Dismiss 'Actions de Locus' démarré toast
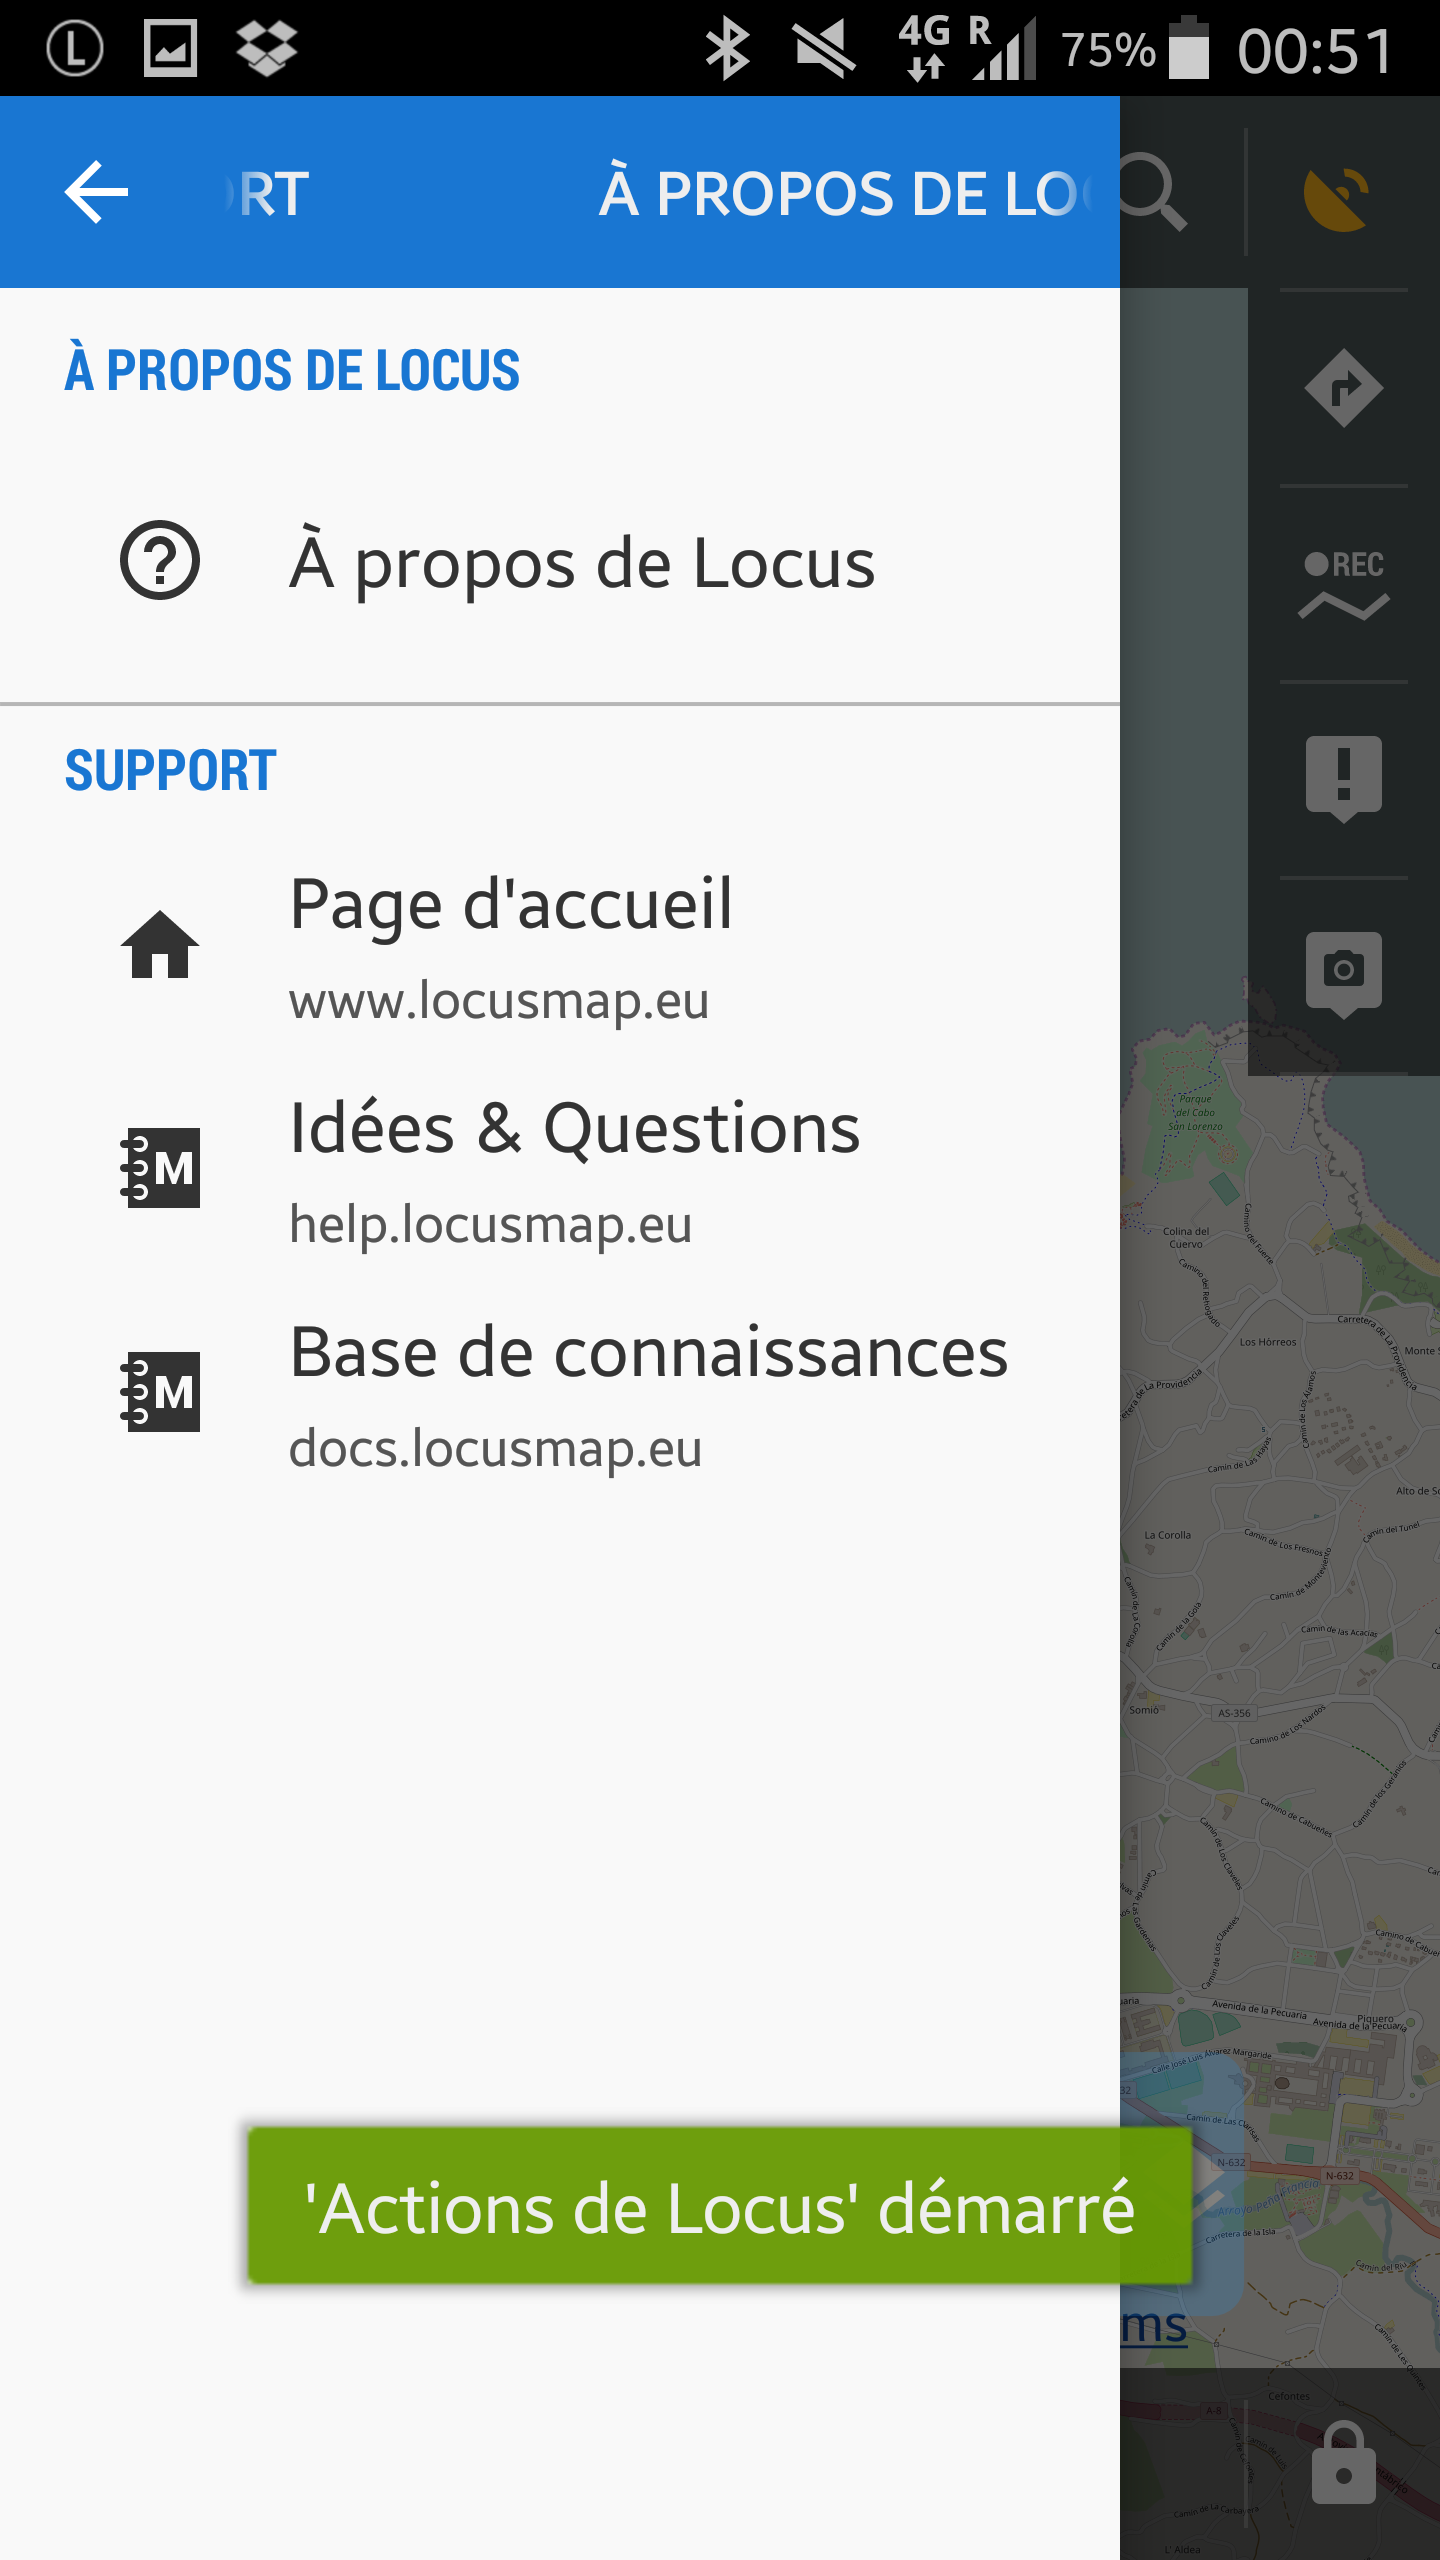Screen dimensions: 1440x2560 720,2208
